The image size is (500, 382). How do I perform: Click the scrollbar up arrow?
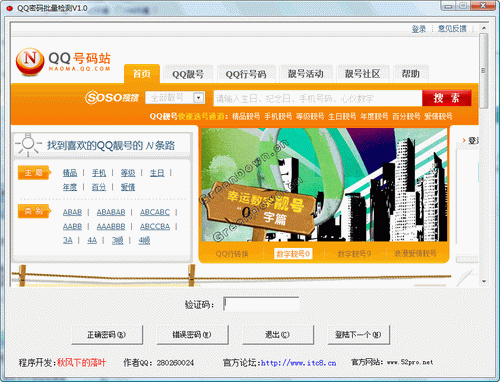(484, 28)
